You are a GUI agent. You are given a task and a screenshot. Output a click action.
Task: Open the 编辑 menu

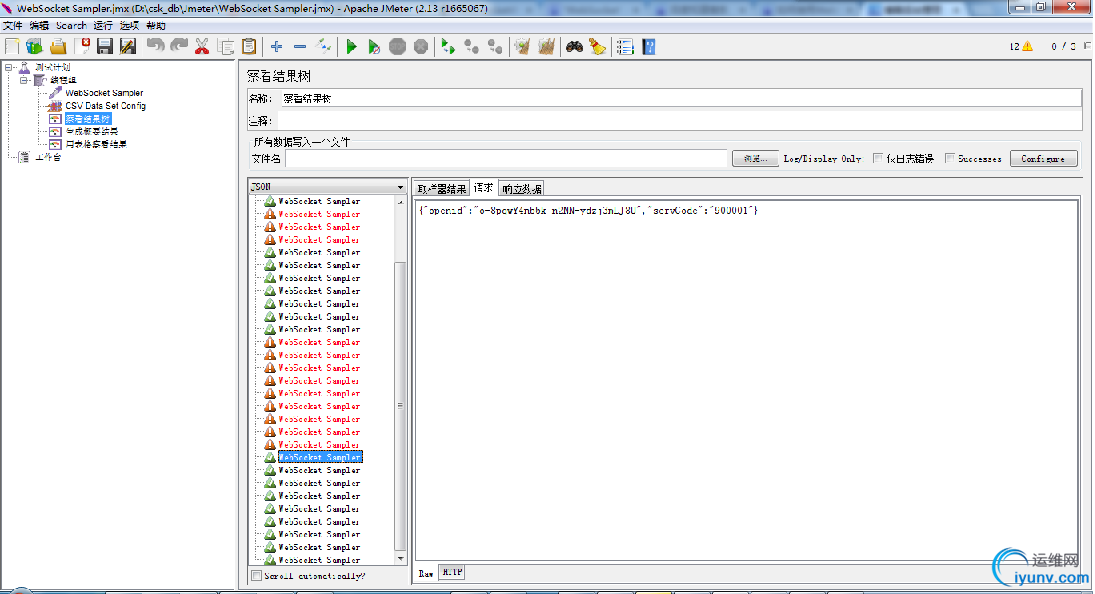[x=39, y=26]
